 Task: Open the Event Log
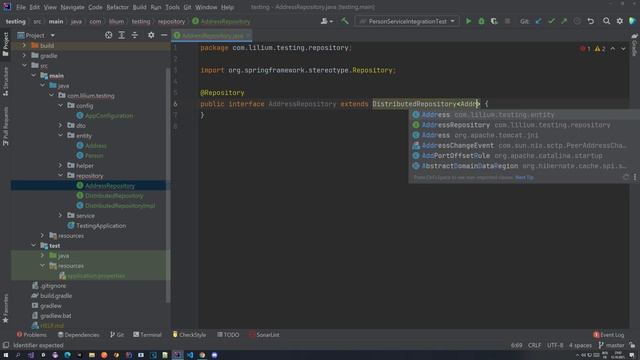pos(609,335)
